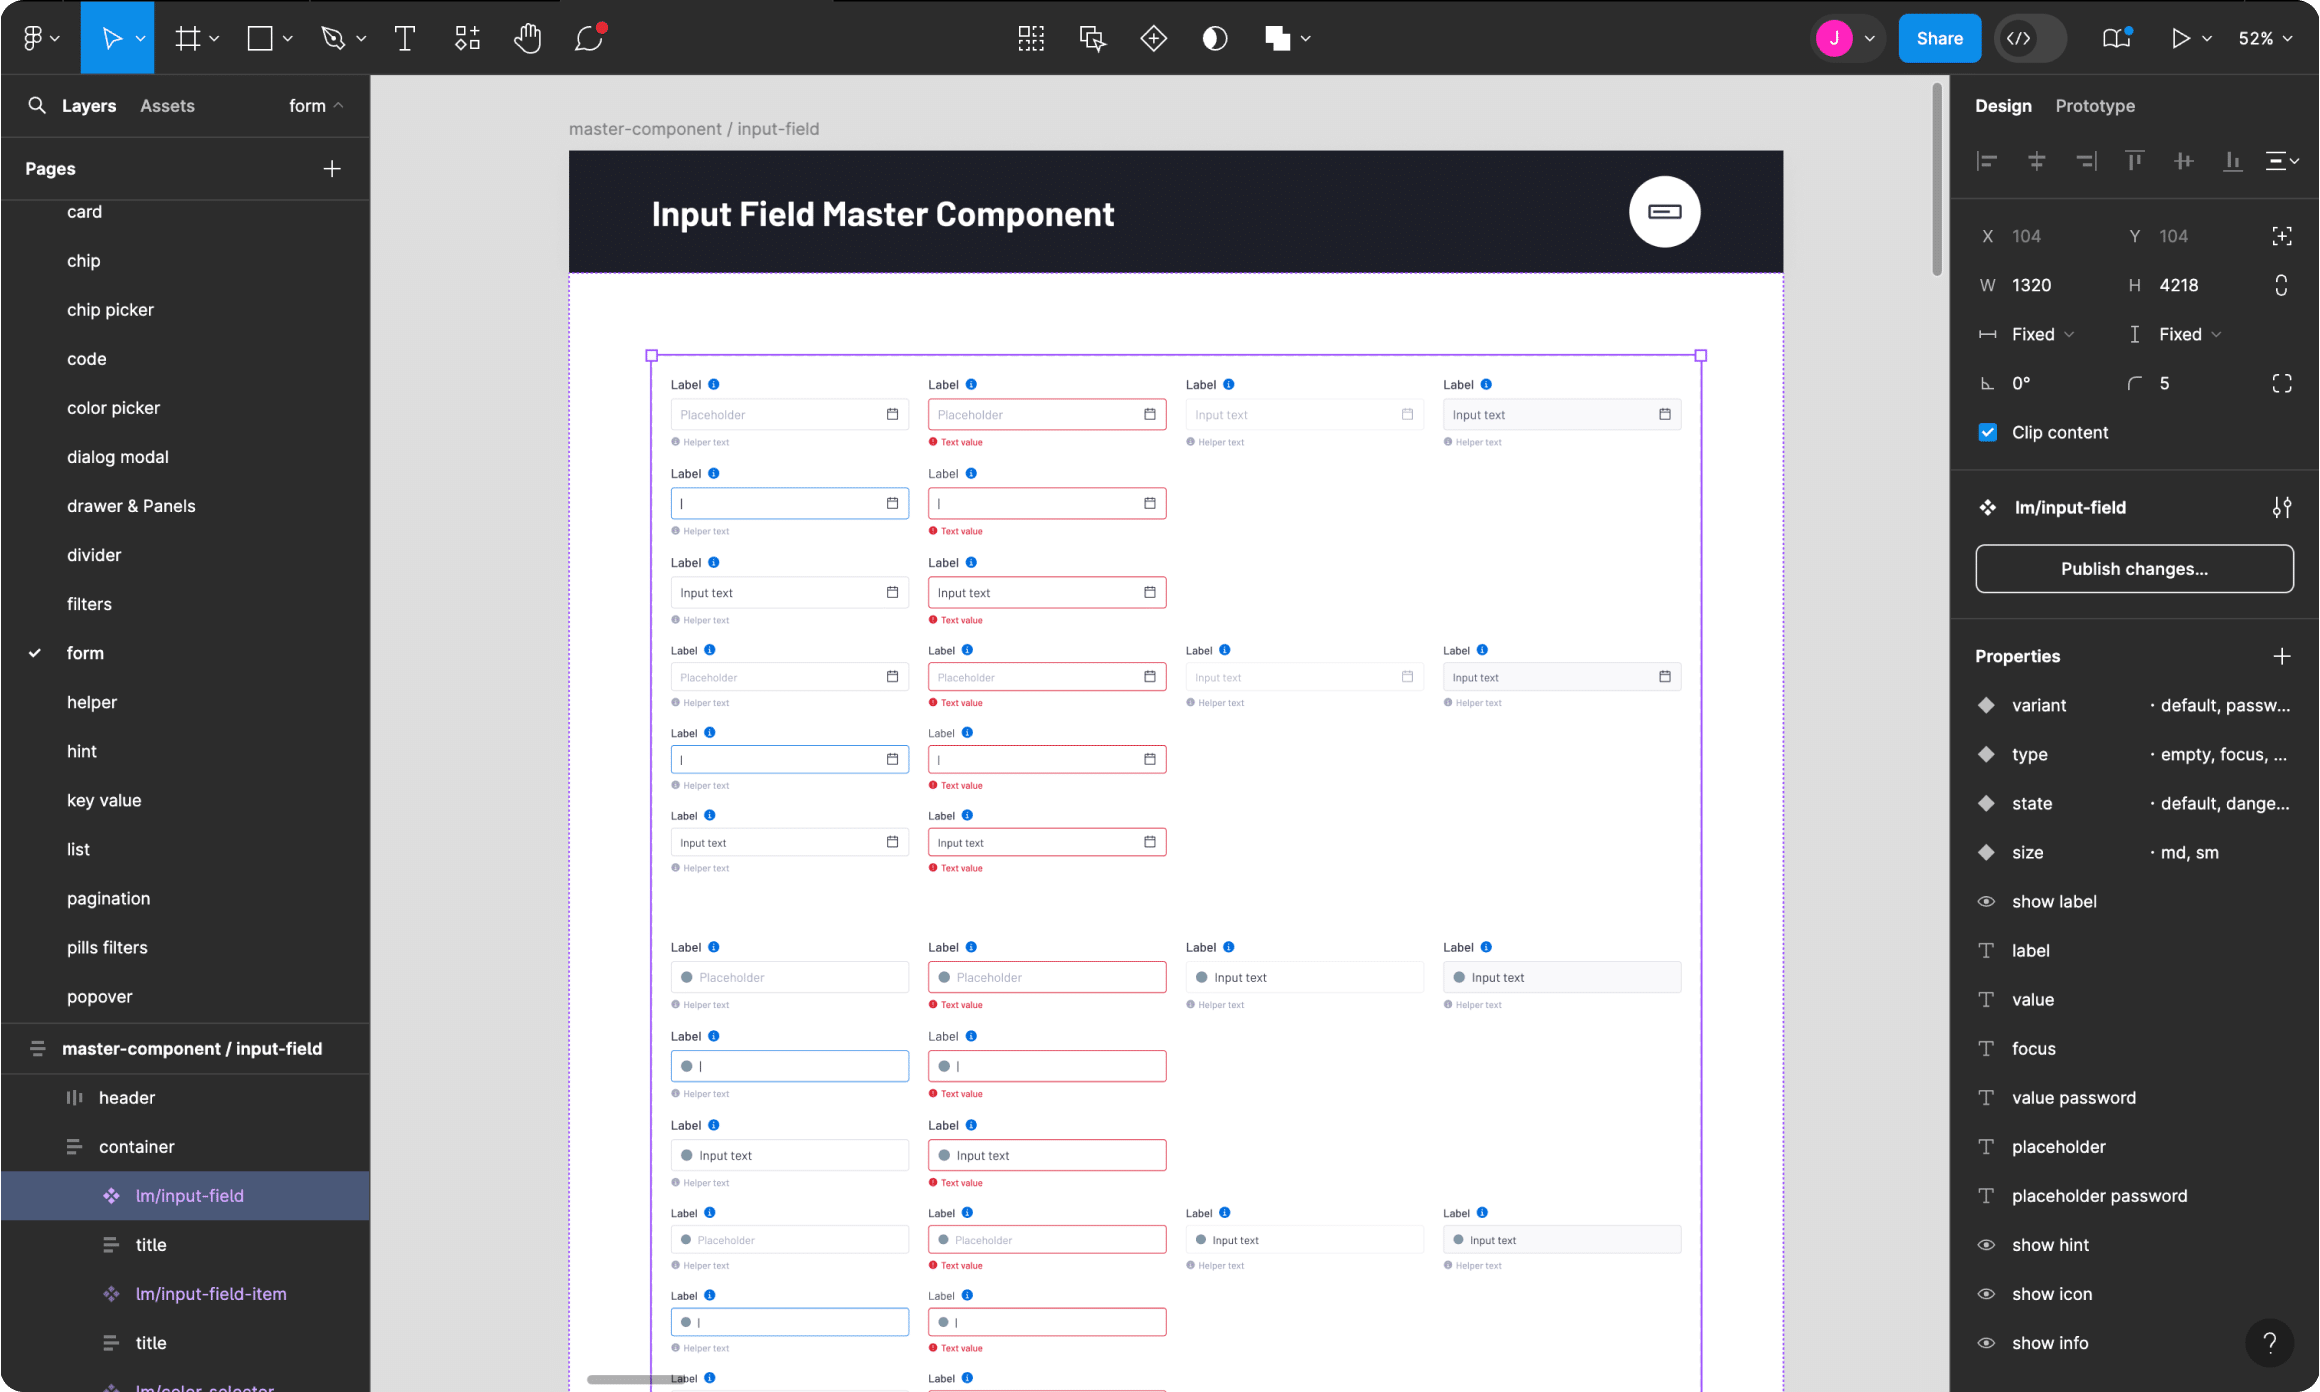
Task: Switch to the Layers tab
Action: (x=89, y=105)
